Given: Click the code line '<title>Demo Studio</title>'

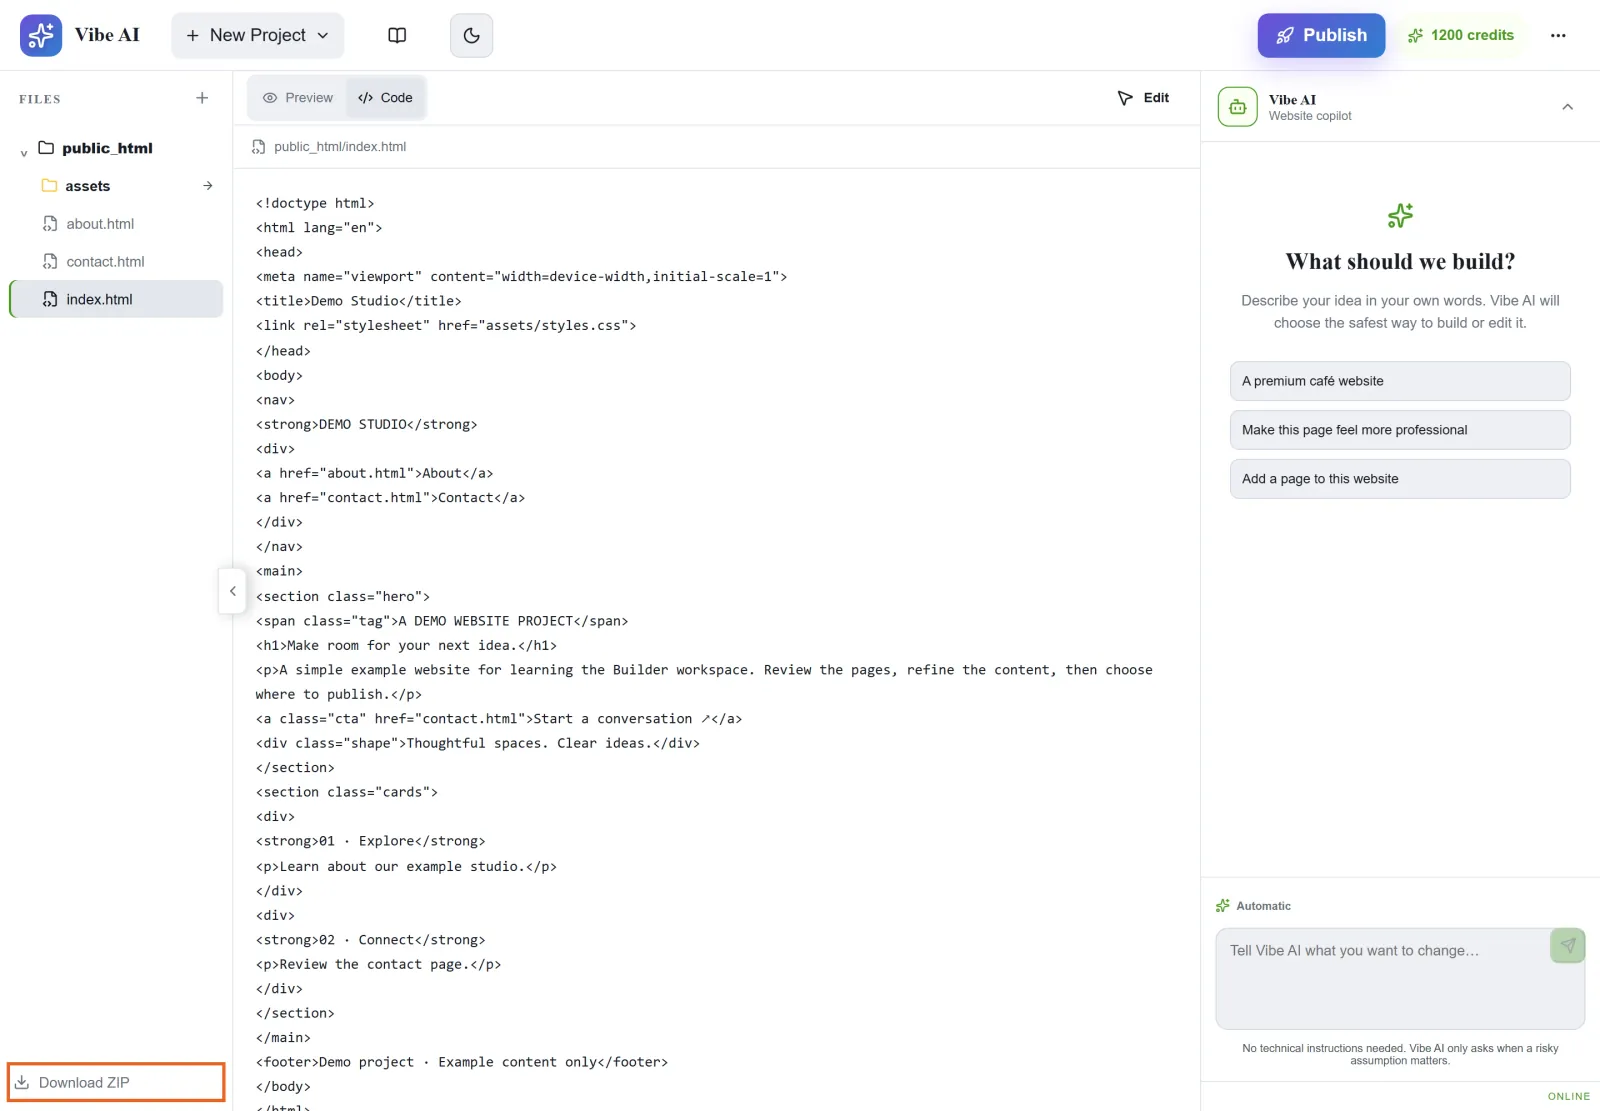Looking at the screenshot, I should coord(359,301).
